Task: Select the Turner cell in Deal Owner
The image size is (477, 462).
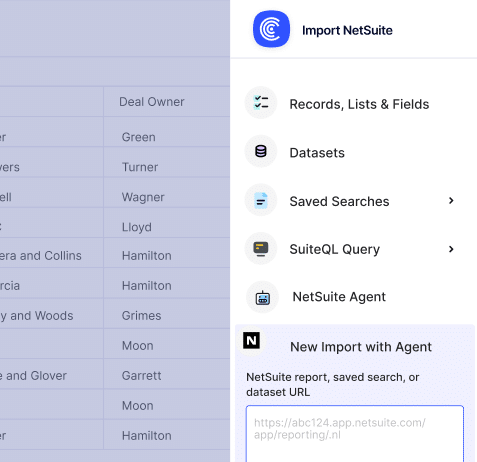Action: (167, 162)
